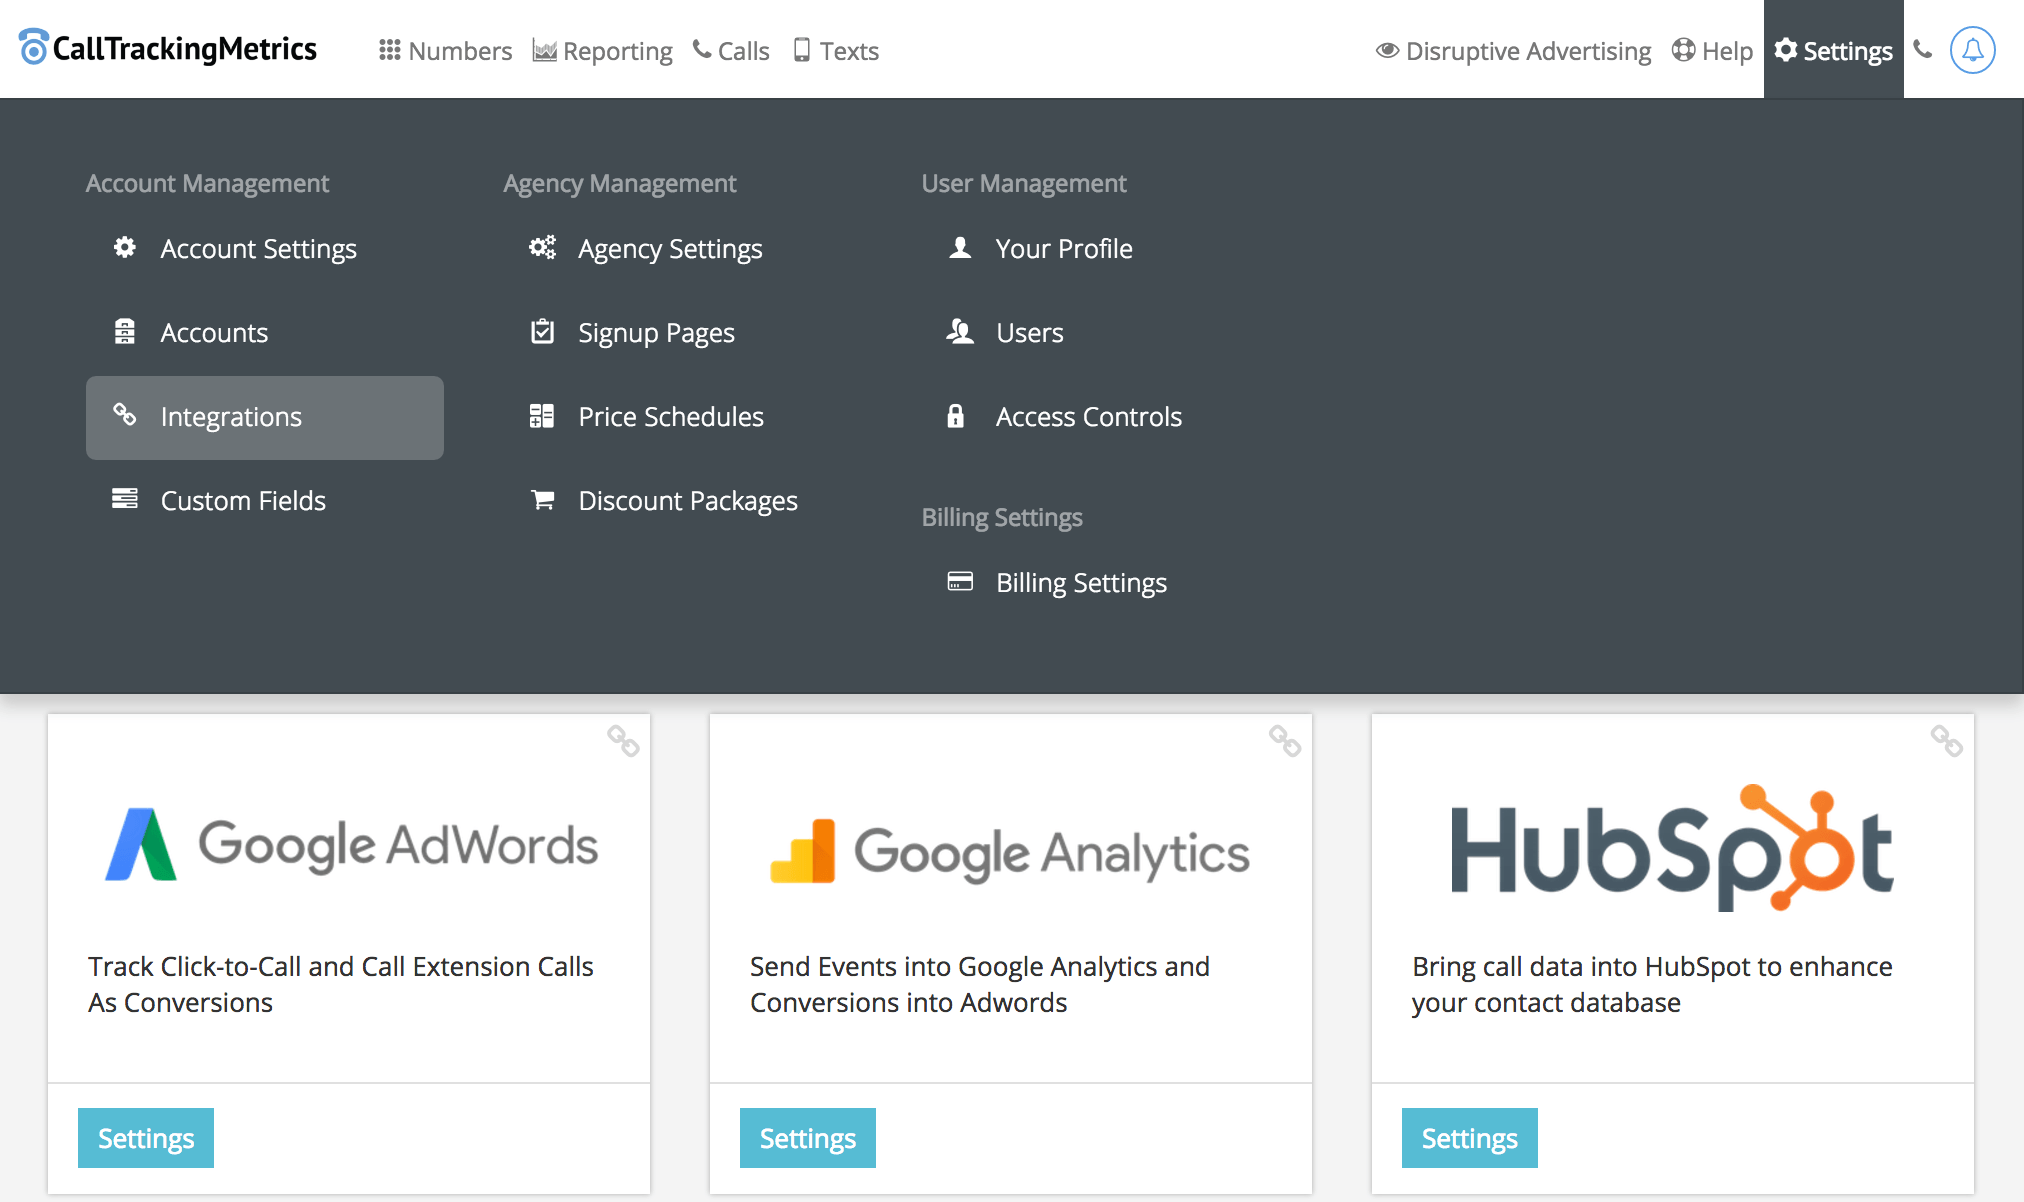Open the Calls menu
The height and width of the screenshot is (1202, 2024).
[731, 51]
